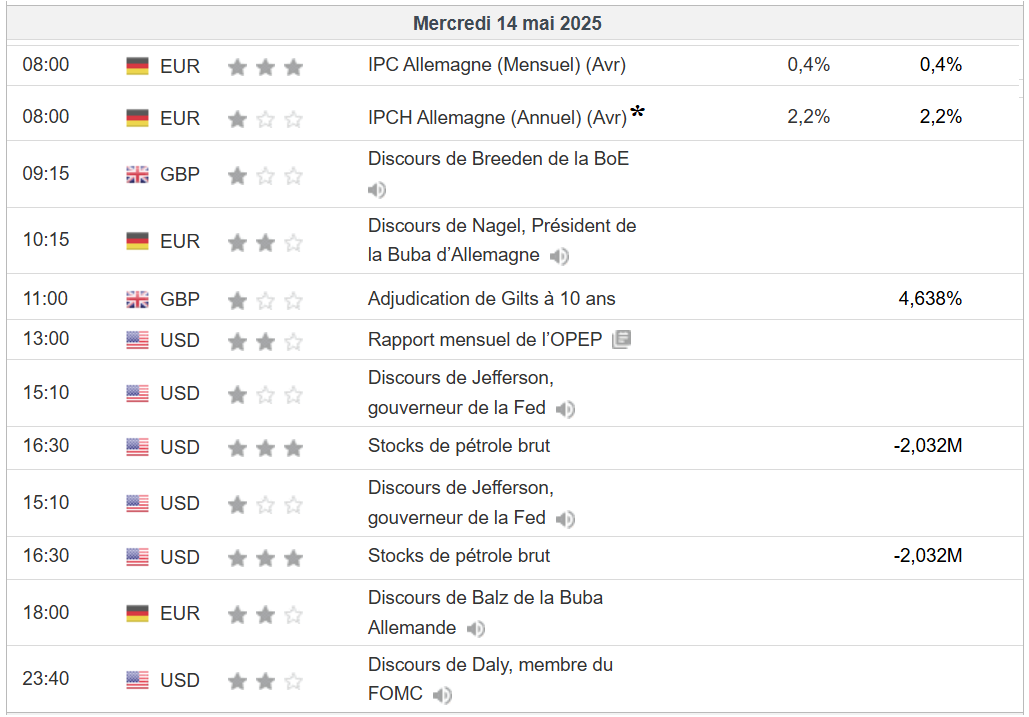Screen dimensions: 1029x717
Task: Open the IPC Allemagne (Mensuel) (Avr) event
Action: tap(496, 65)
